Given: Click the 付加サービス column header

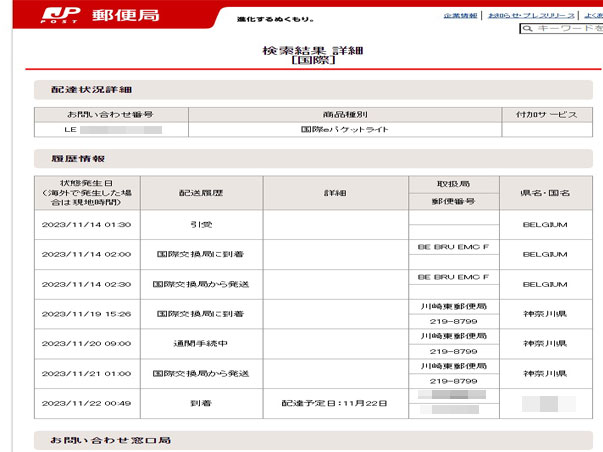Looking at the screenshot, I should tap(546, 115).
